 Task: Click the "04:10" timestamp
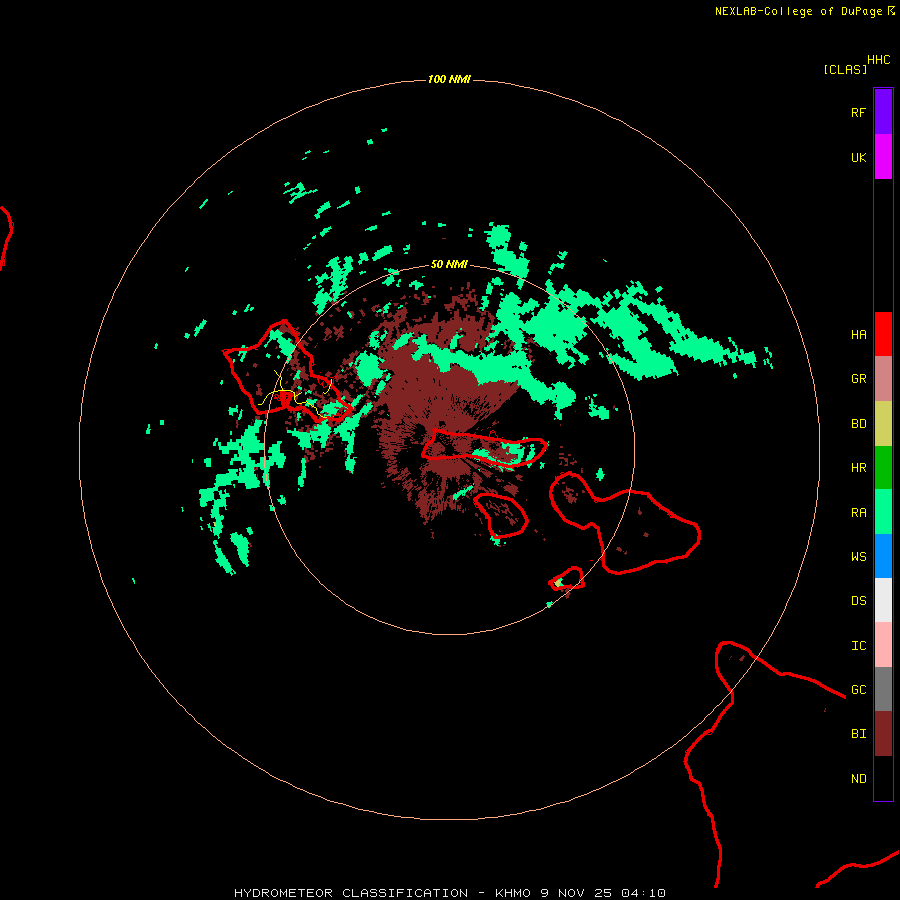tap(643, 893)
